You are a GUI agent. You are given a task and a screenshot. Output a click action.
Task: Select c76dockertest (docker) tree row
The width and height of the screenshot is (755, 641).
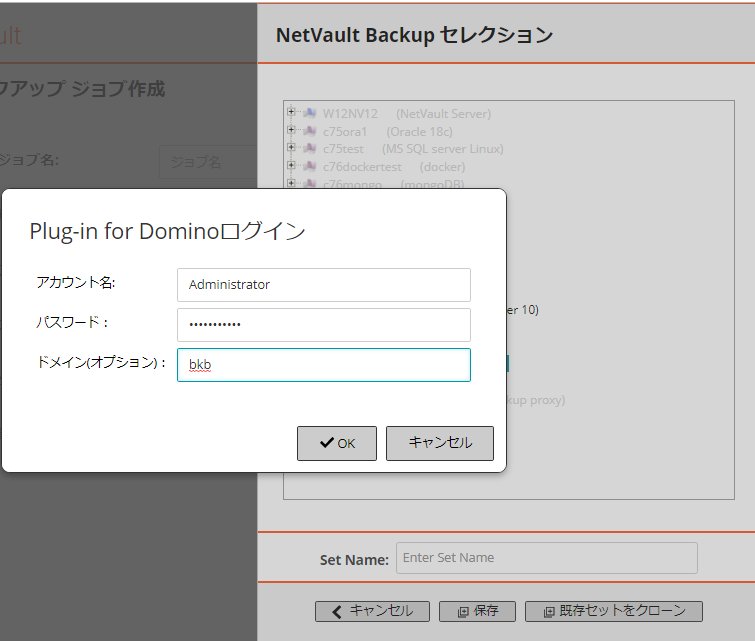coord(394,167)
